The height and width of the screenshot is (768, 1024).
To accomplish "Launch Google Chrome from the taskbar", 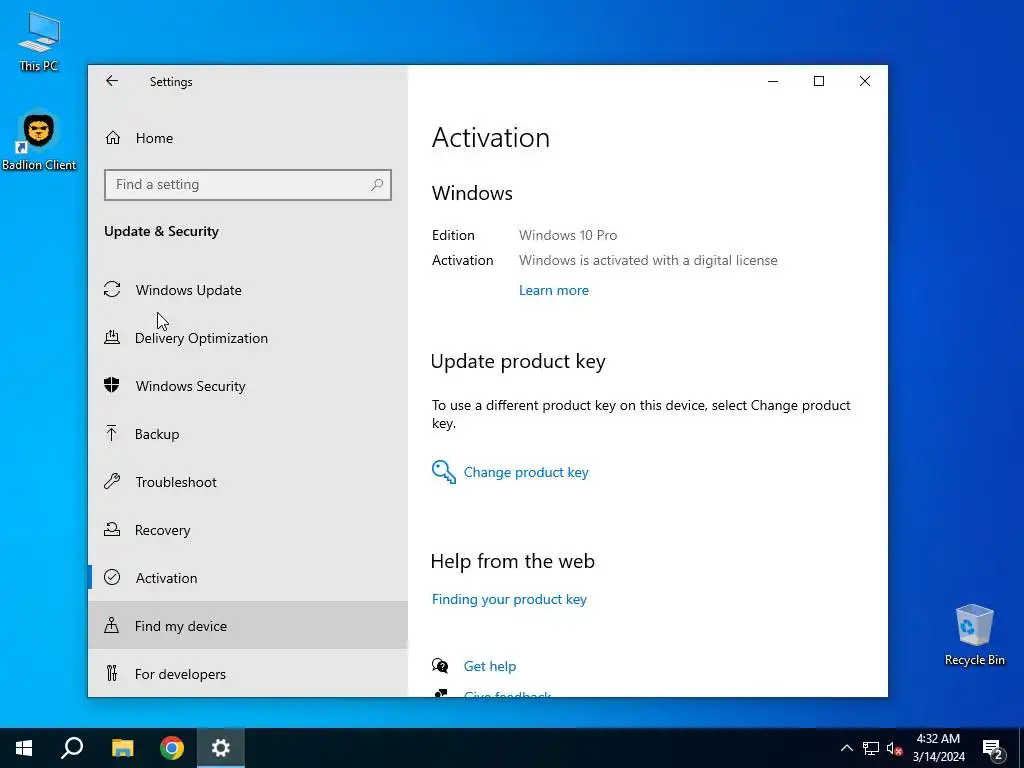I will pyautogui.click(x=172, y=748).
